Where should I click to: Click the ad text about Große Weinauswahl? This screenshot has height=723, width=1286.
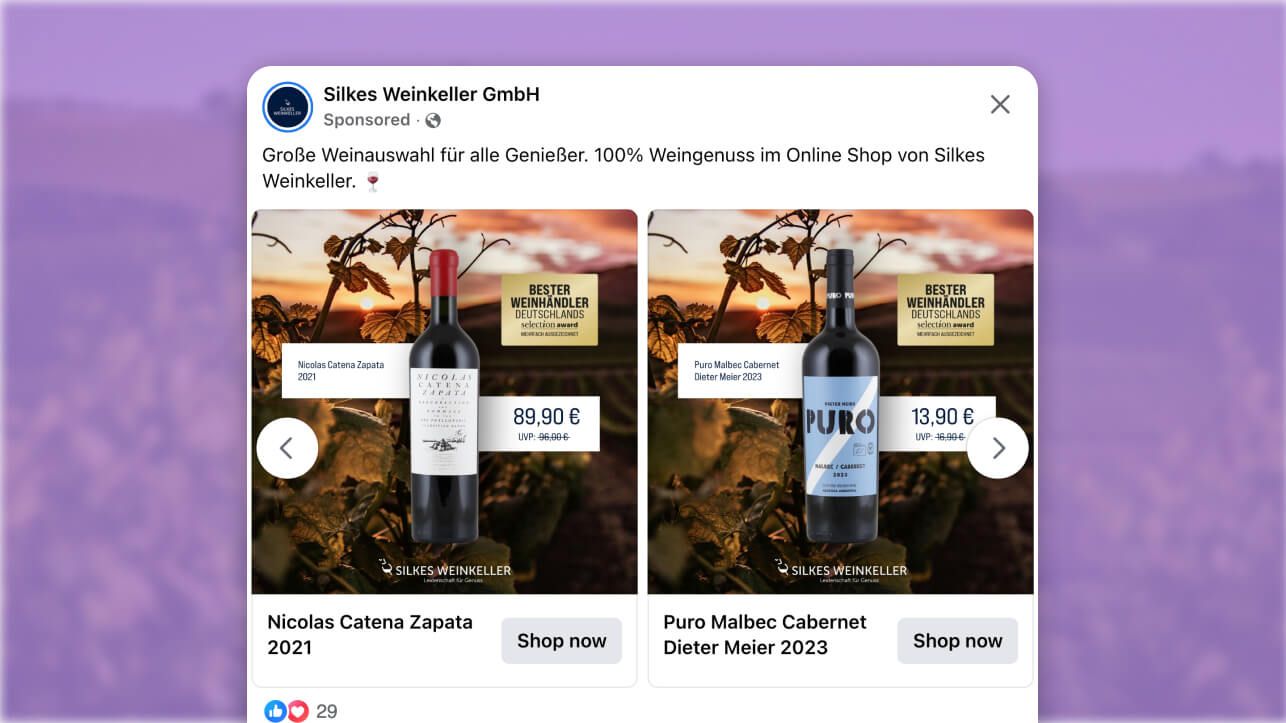pyautogui.click(x=623, y=168)
